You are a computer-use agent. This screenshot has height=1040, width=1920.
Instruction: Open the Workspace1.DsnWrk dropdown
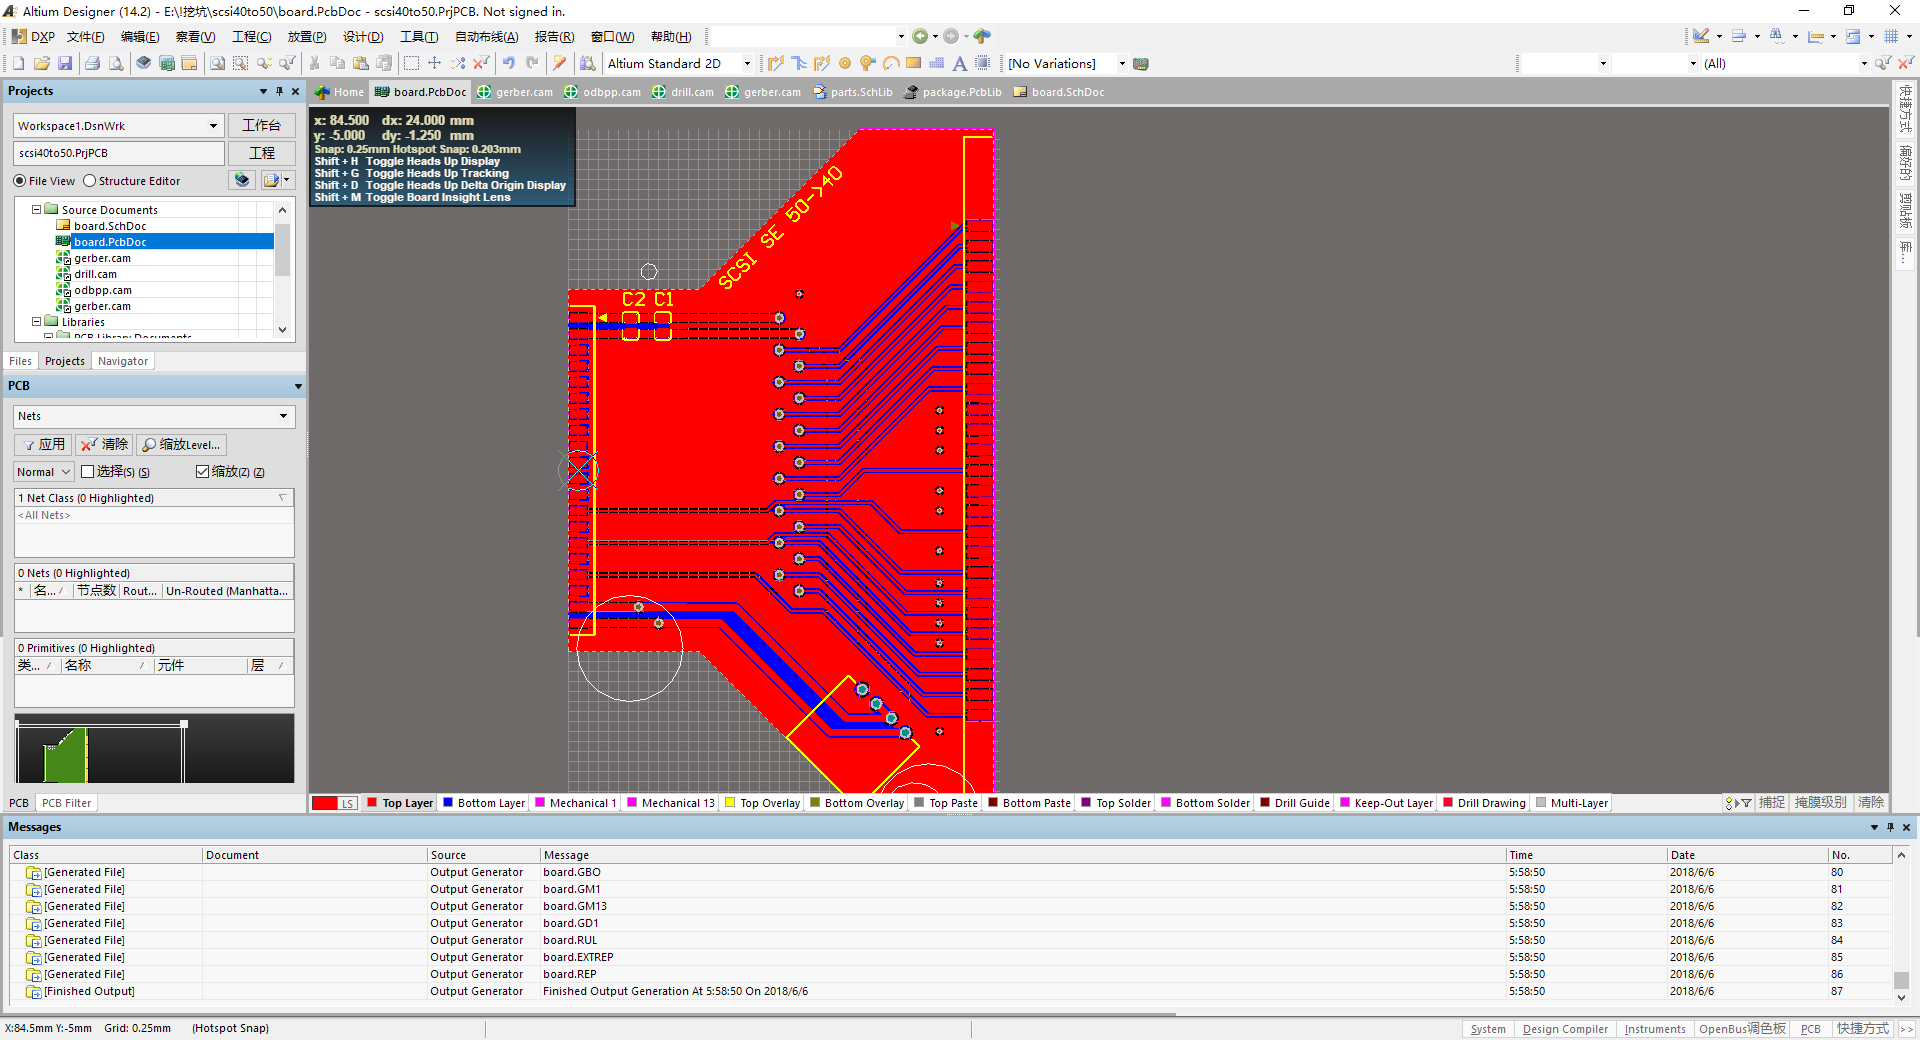(213, 126)
